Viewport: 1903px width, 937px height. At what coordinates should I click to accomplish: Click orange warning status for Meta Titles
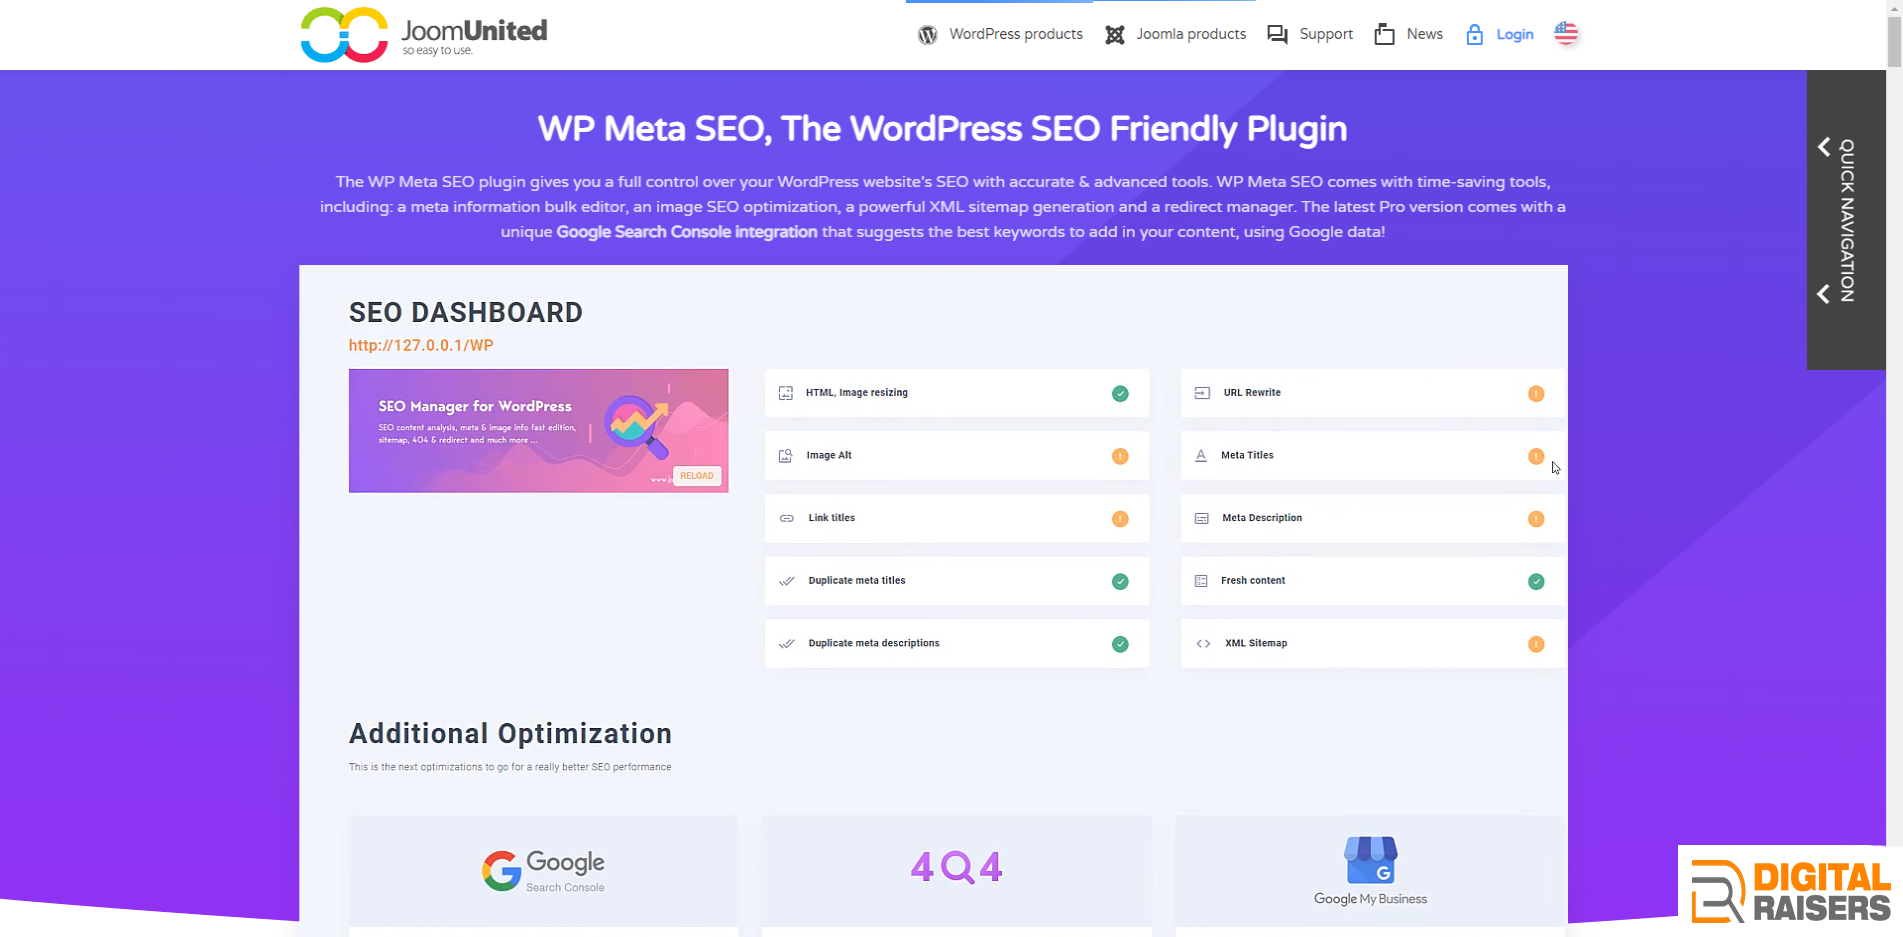pos(1536,456)
